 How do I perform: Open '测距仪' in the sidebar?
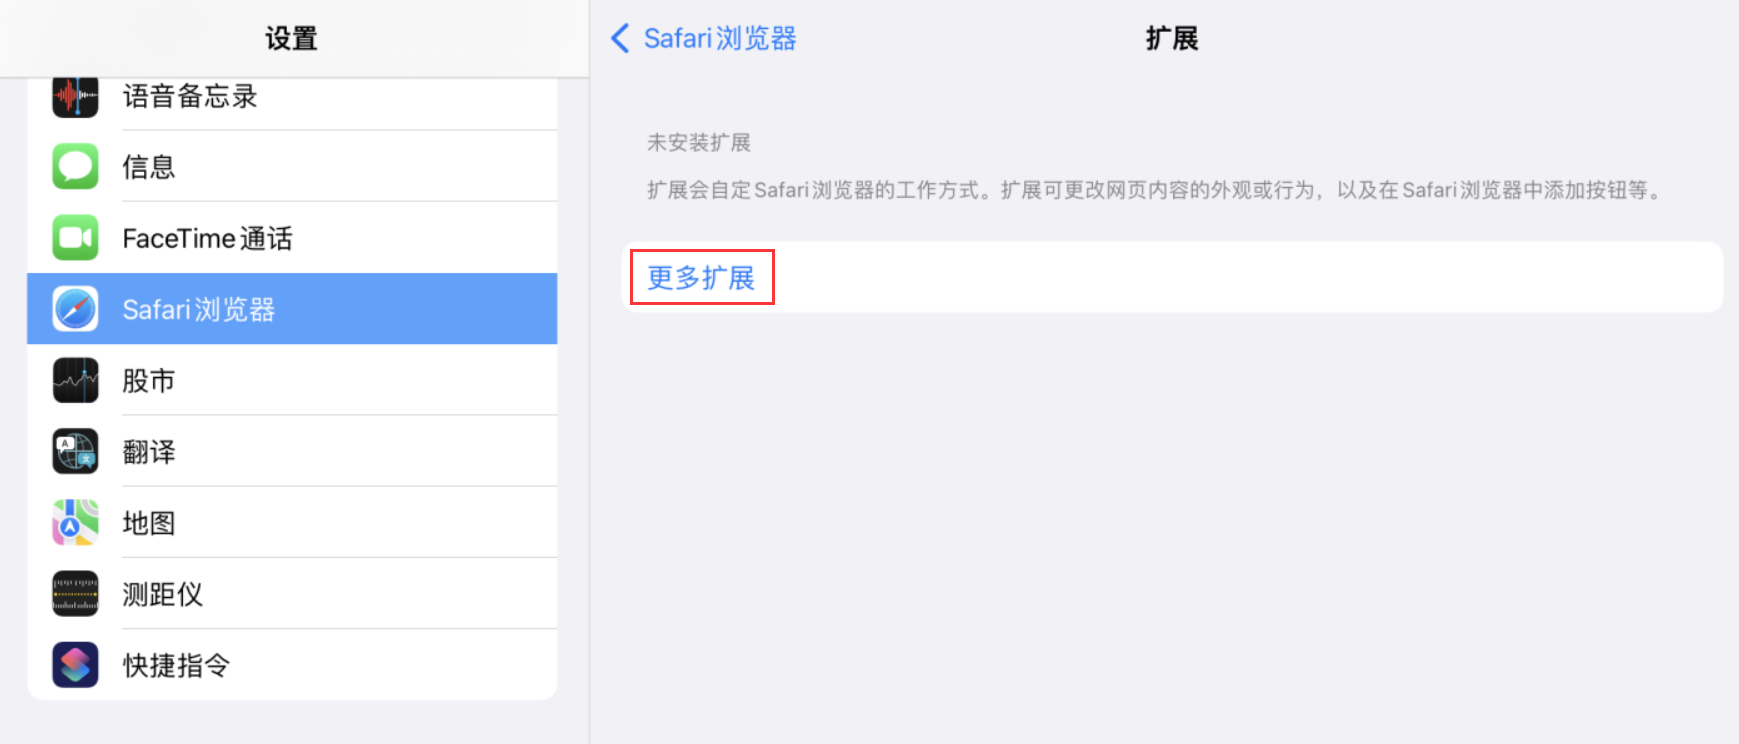point(162,594)
